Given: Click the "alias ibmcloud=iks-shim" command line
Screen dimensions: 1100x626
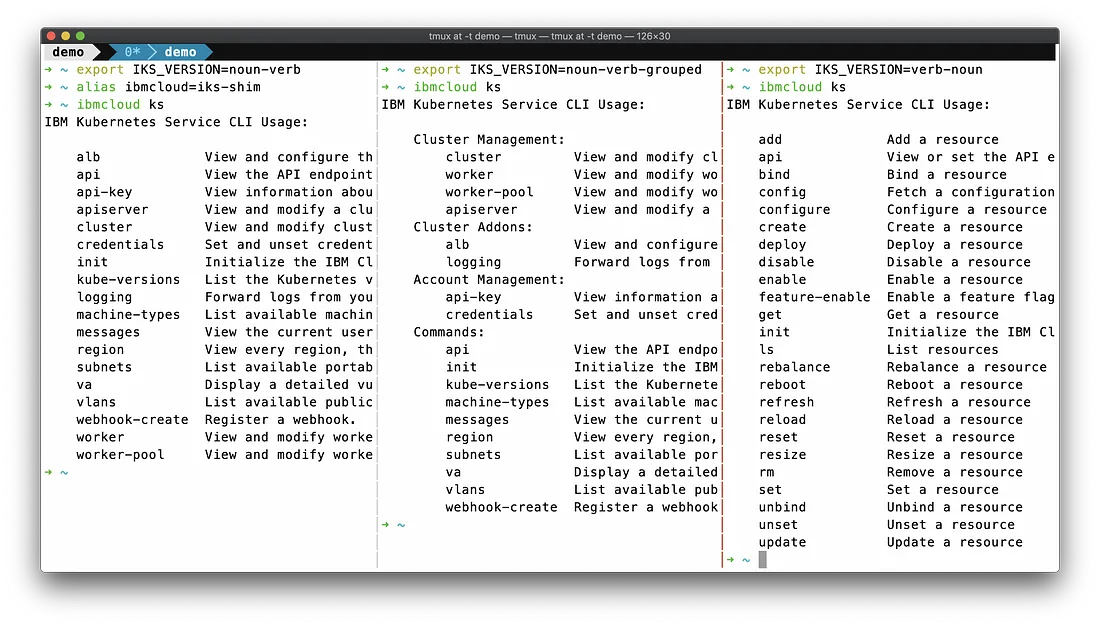Looking at the screenshot, I should 168,87.
